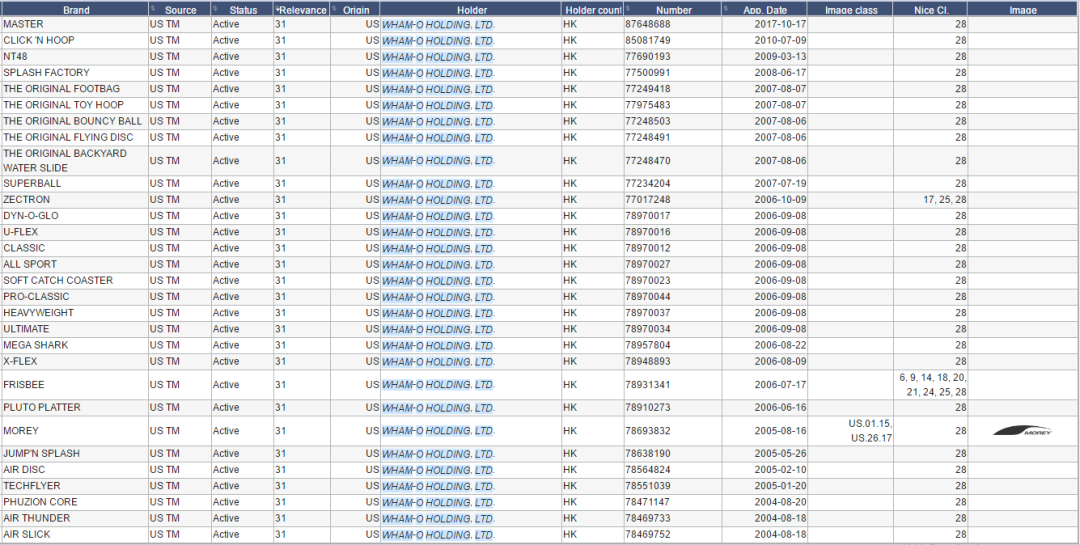Open holder link in the MEGA SHARK row

[x=438, y=345]
